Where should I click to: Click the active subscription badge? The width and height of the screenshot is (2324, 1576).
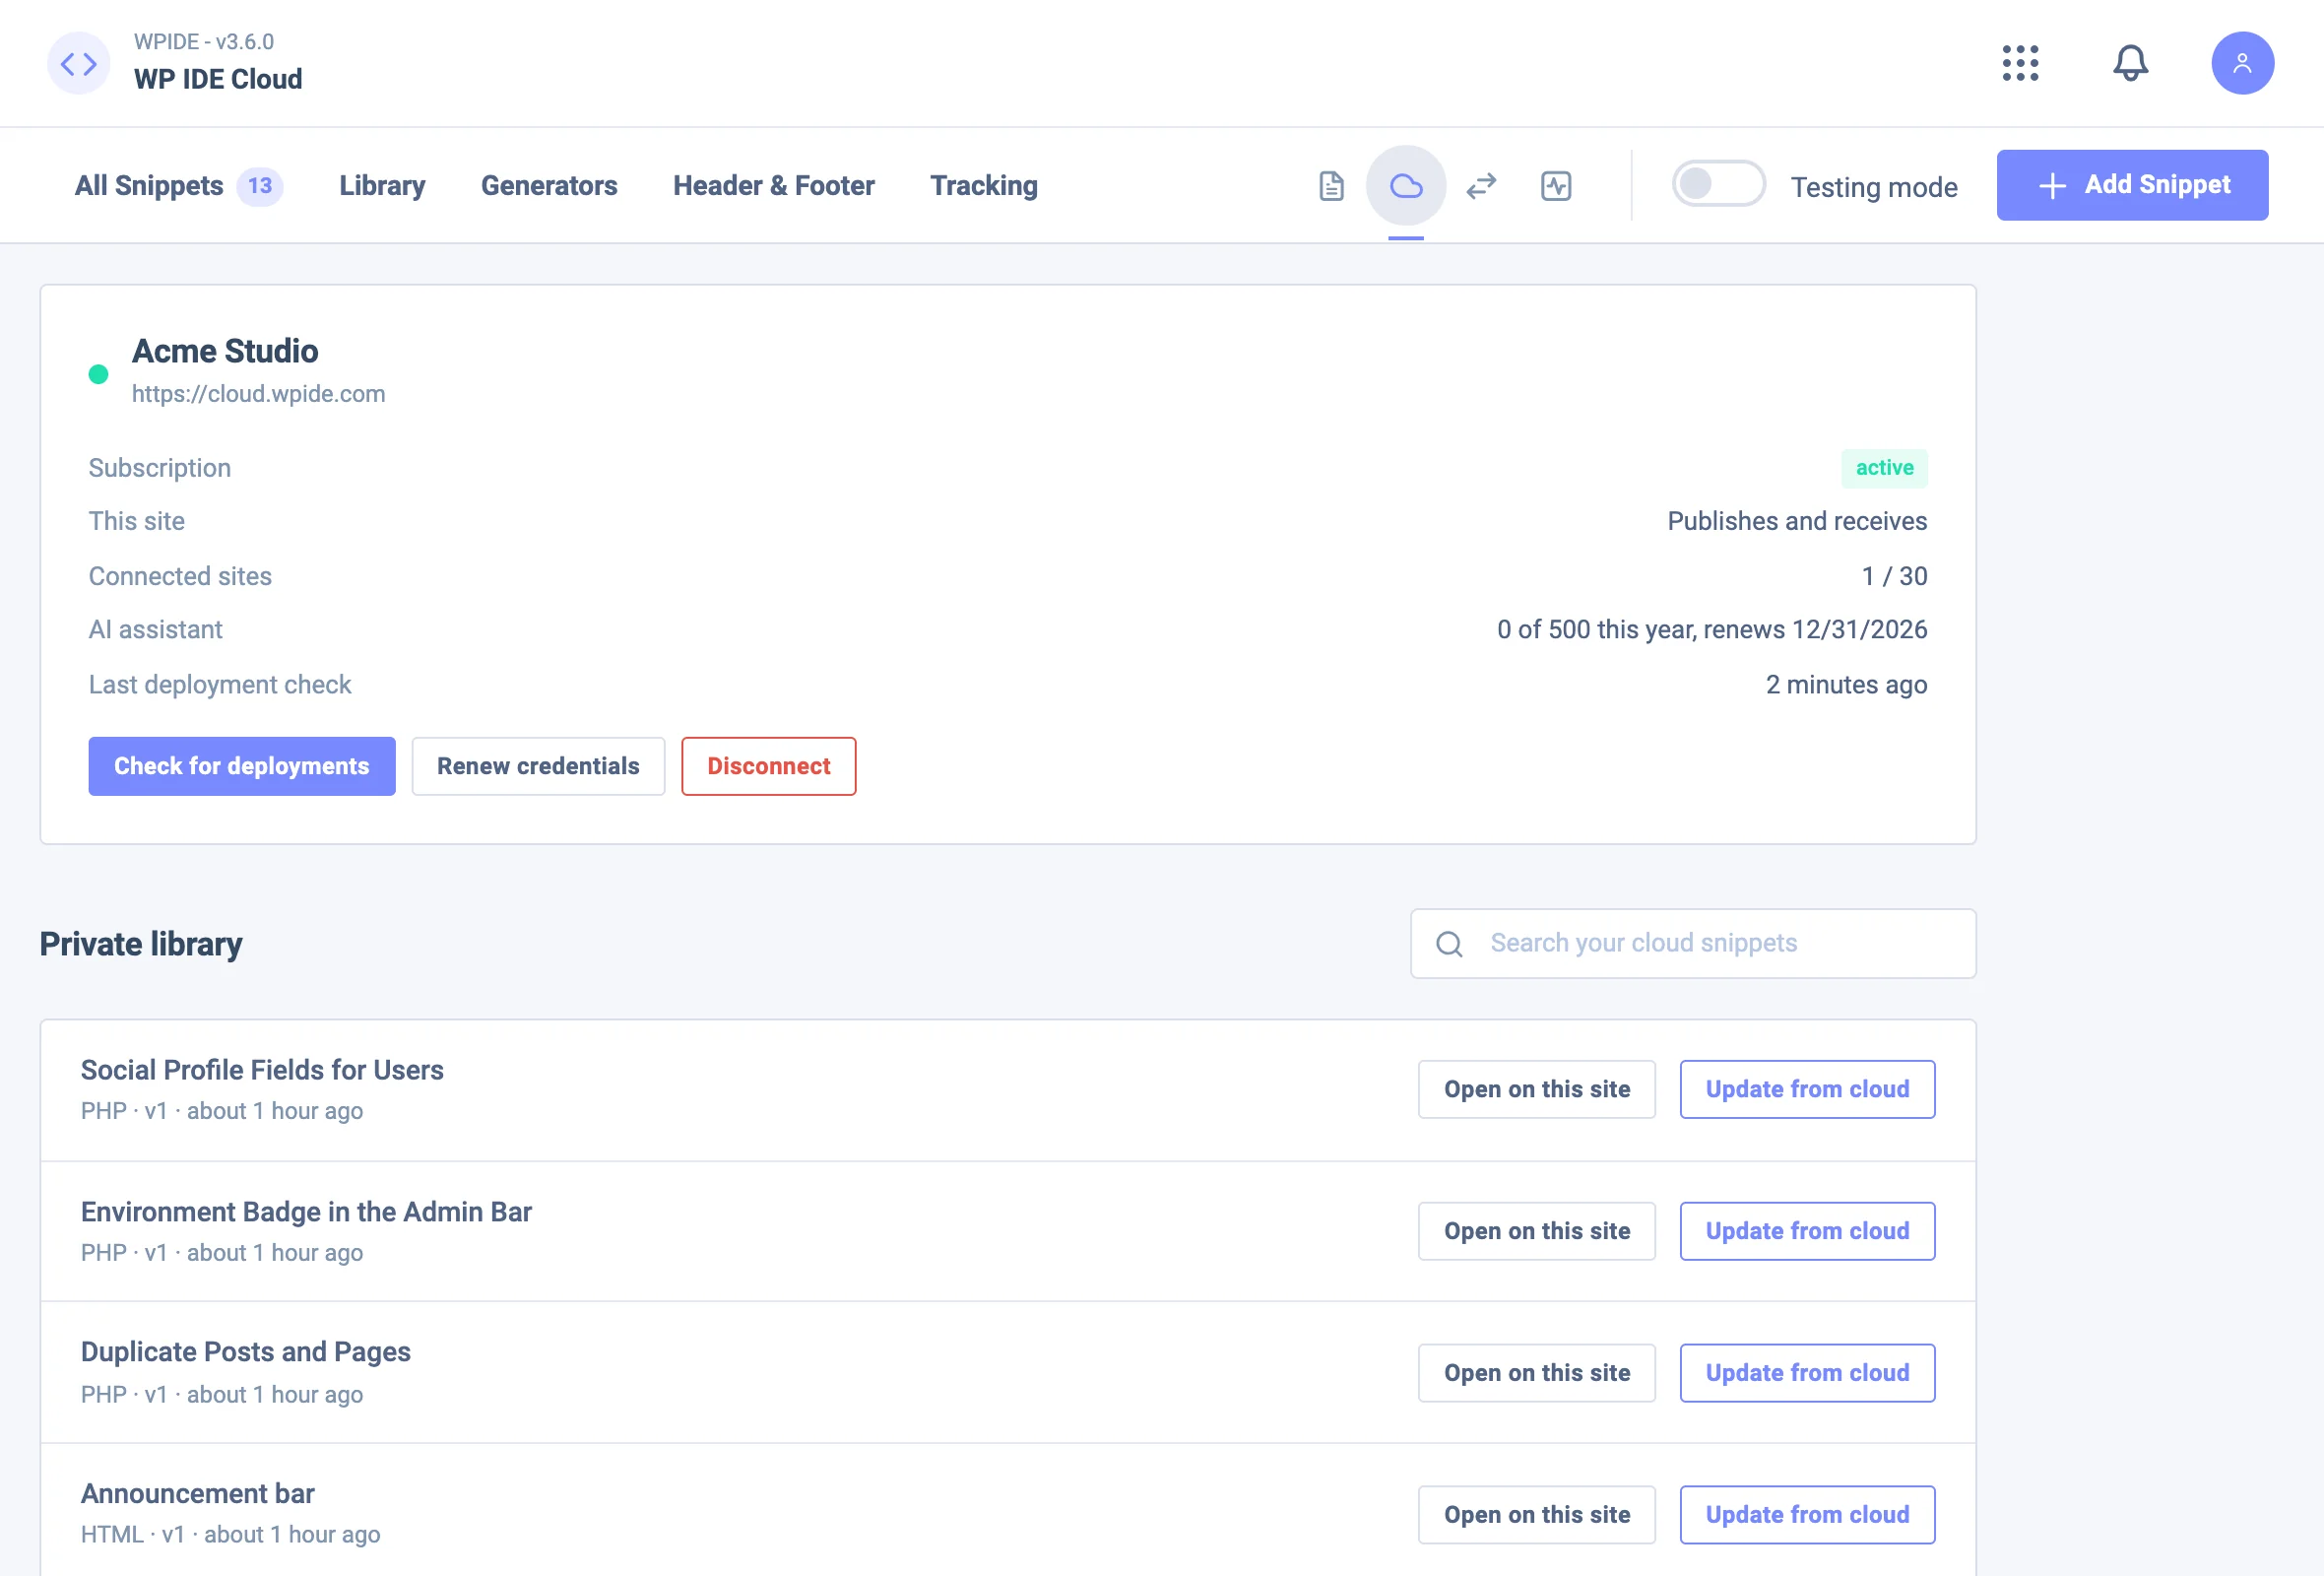click(1884, 468)
